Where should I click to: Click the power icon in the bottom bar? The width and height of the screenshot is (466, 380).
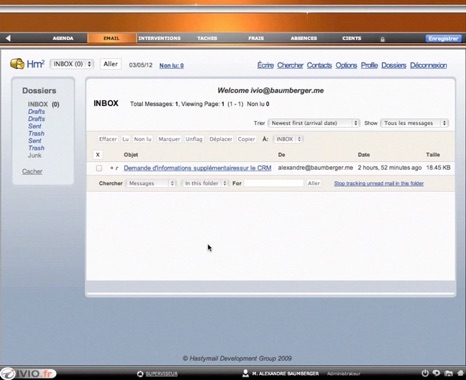click(425, 373)
